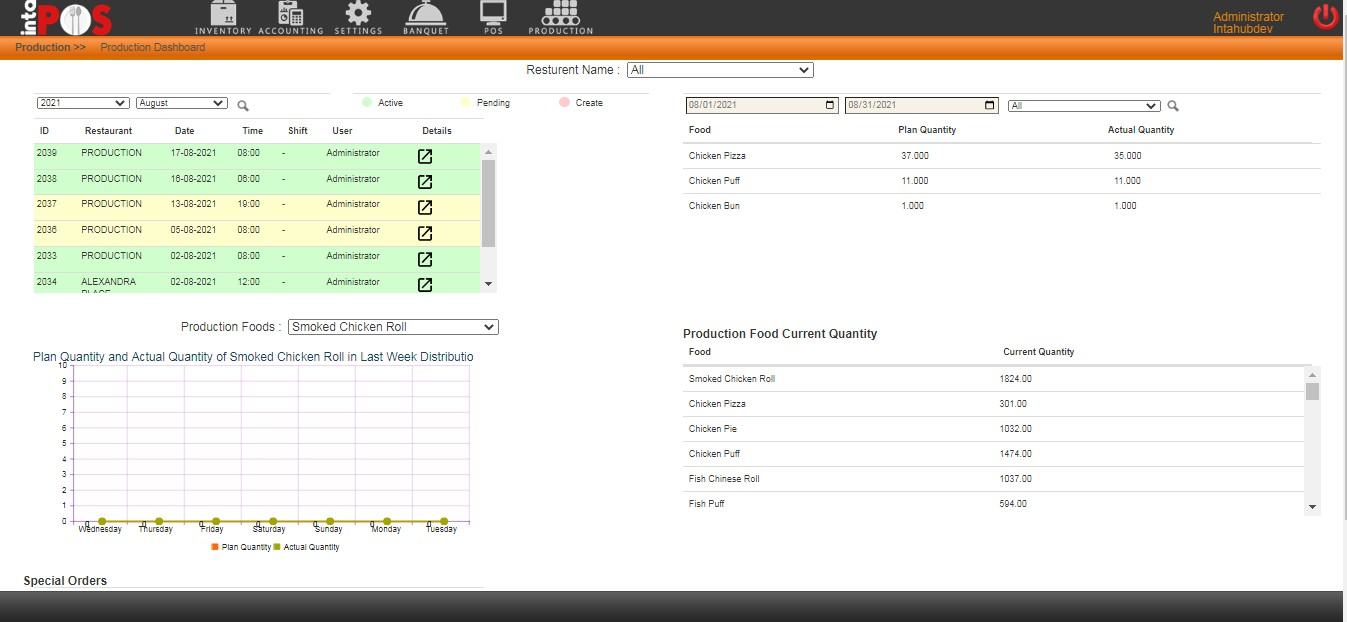
Task: Open the August month dropdown
Action: point(182,103)
